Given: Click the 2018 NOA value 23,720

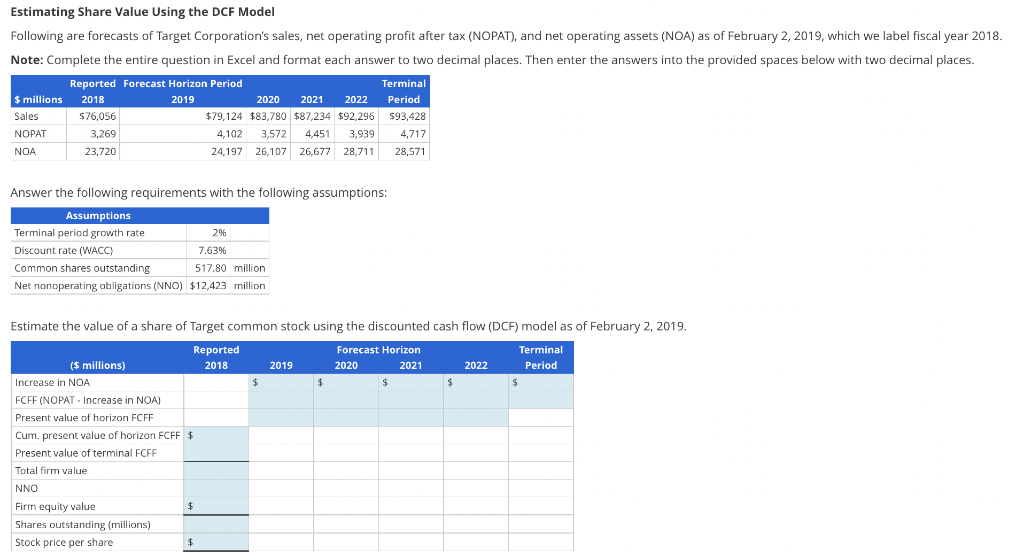Looking at the screenshot, I should point(101,152).
